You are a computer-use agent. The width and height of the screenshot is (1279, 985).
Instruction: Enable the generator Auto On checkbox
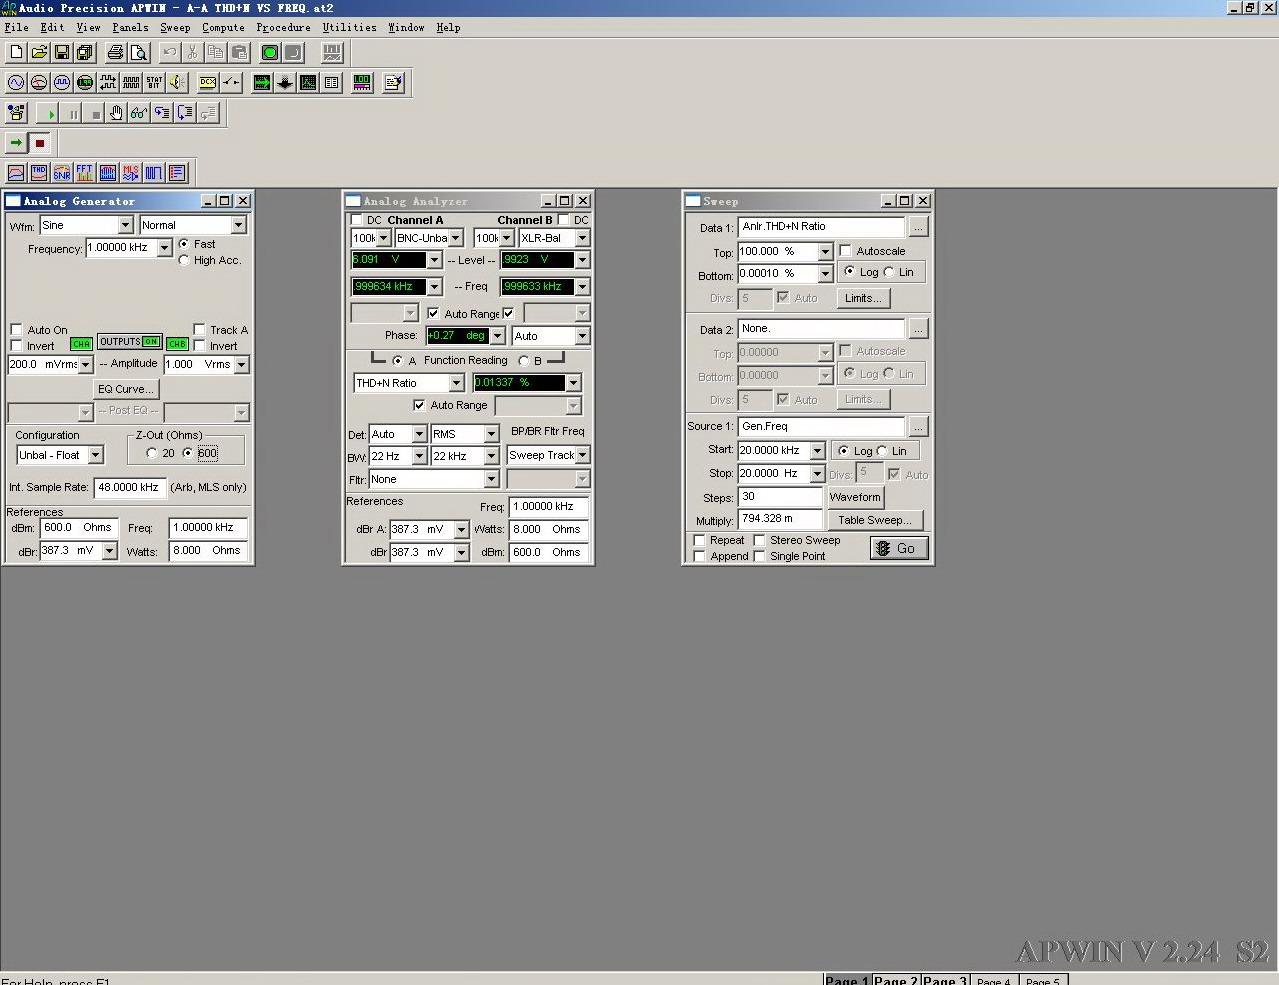coord(16,330)
